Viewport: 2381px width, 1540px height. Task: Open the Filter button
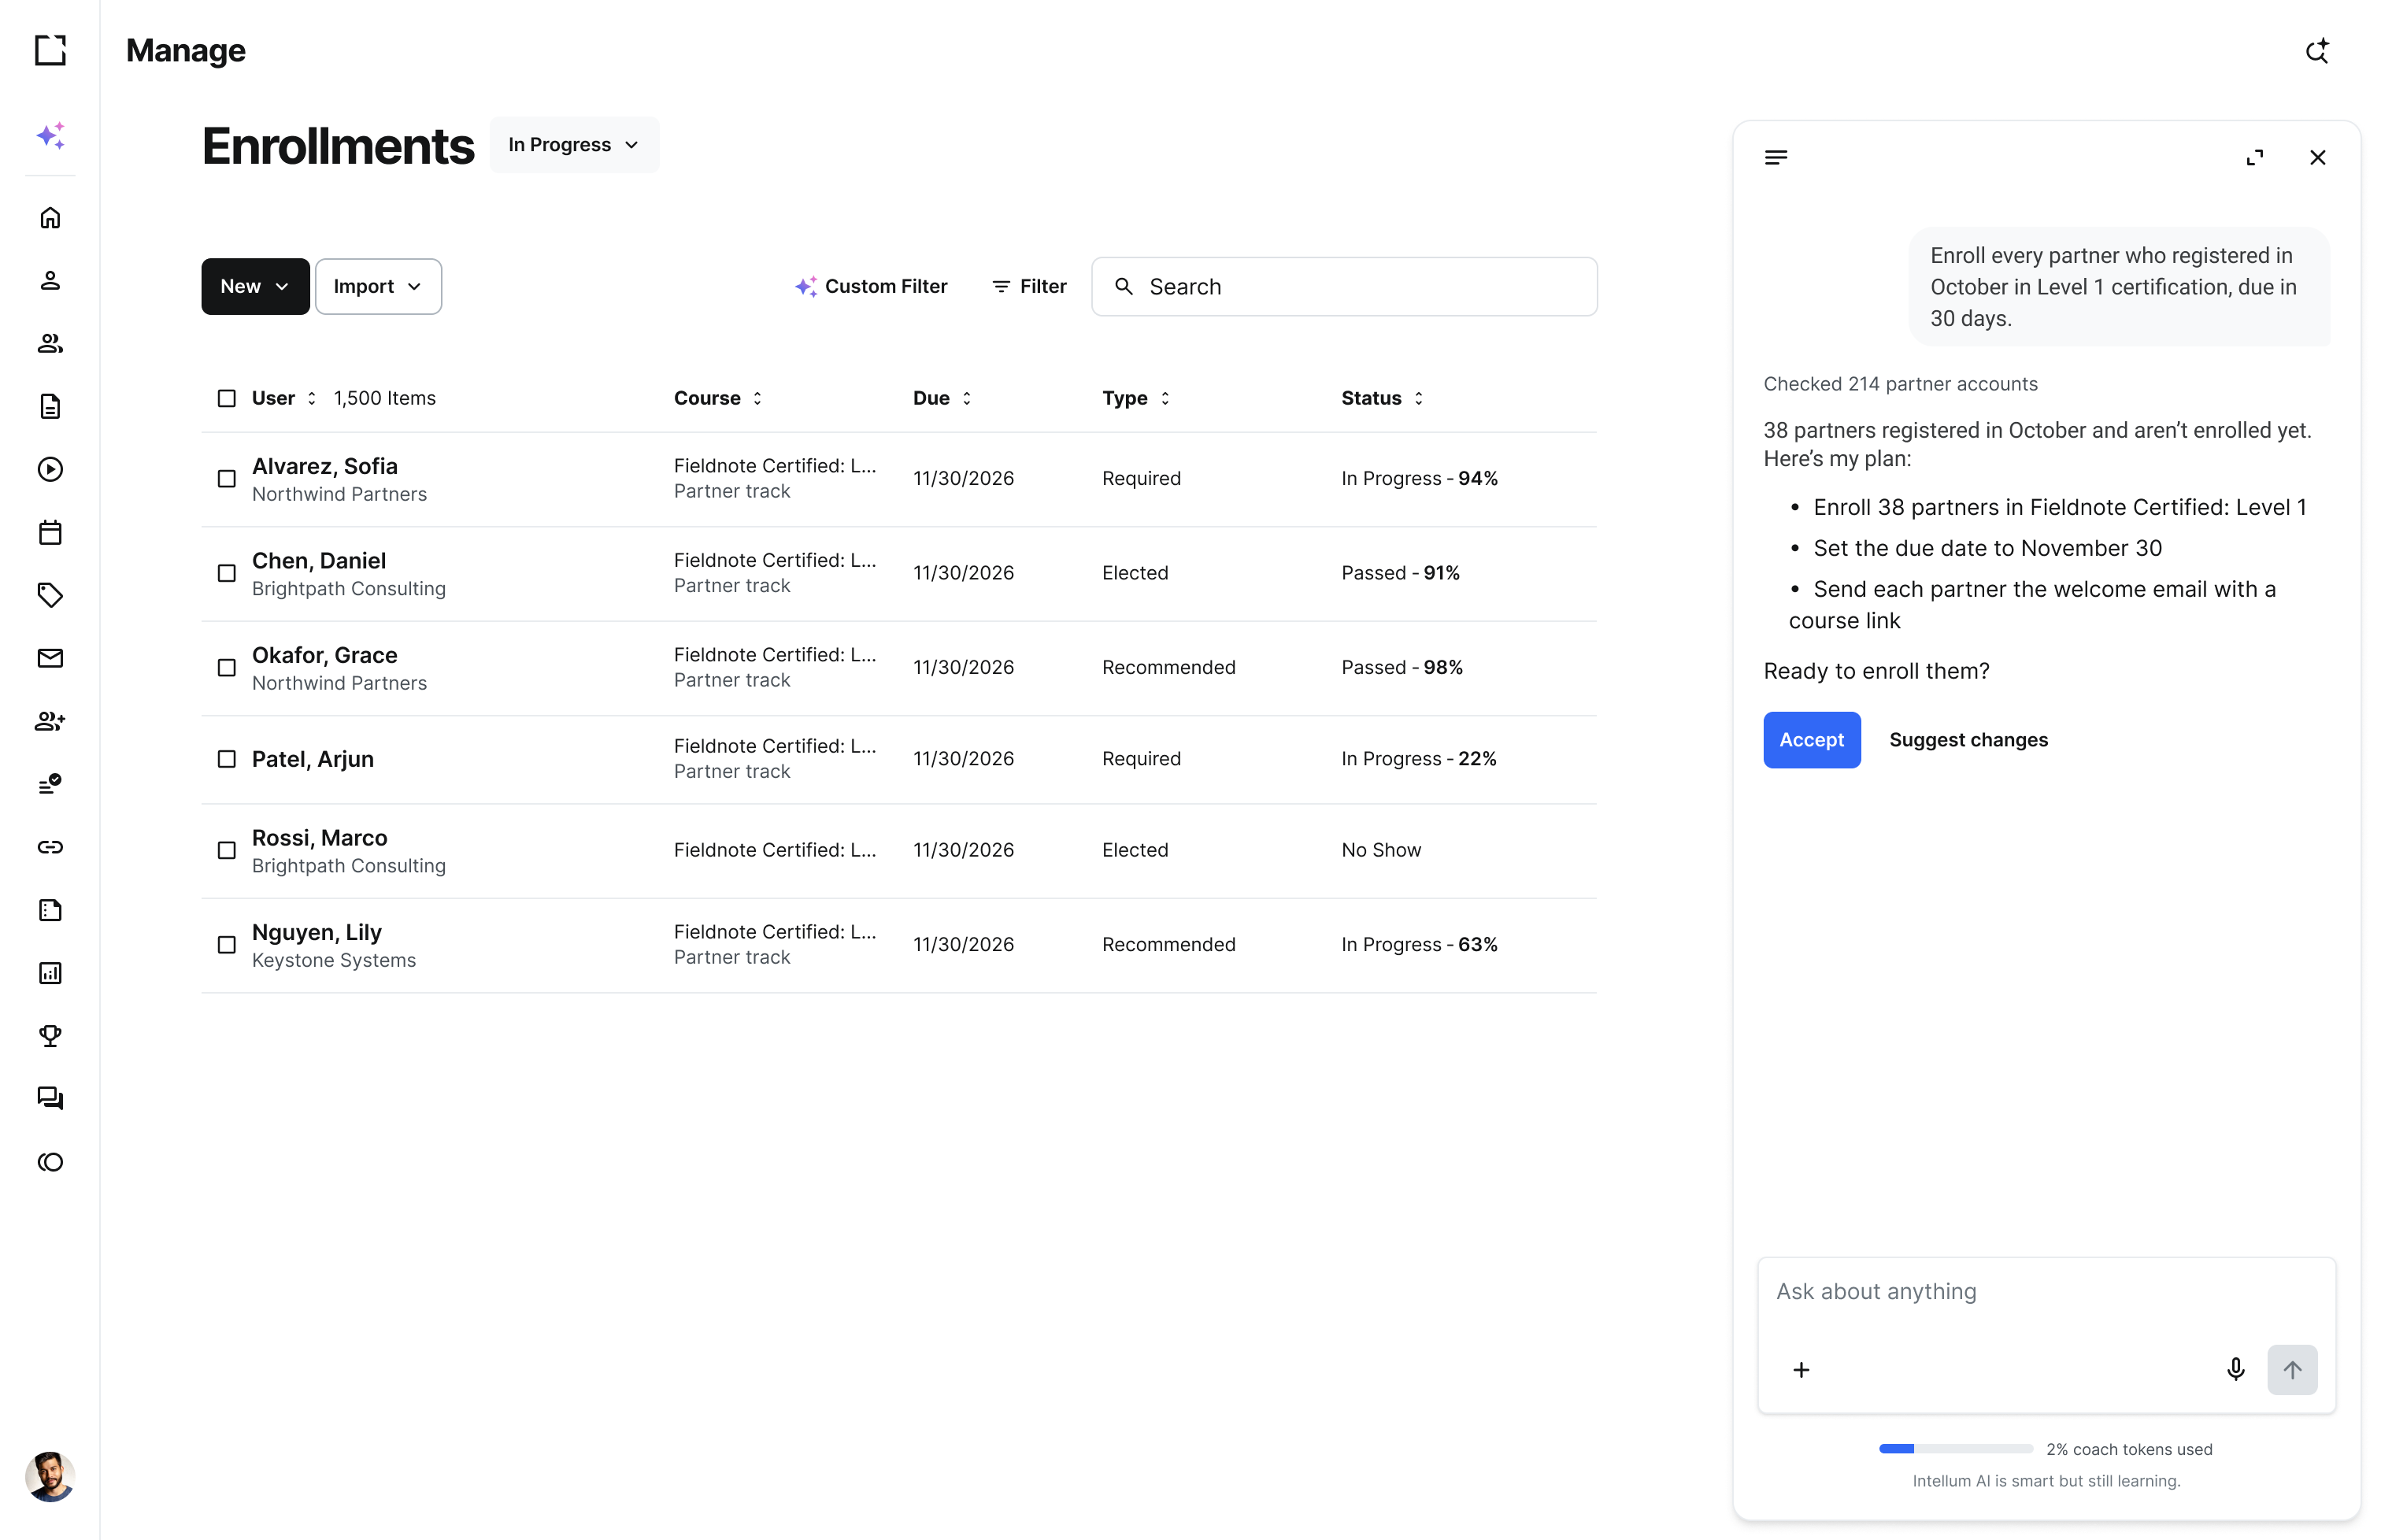[x=1029, y=287]
